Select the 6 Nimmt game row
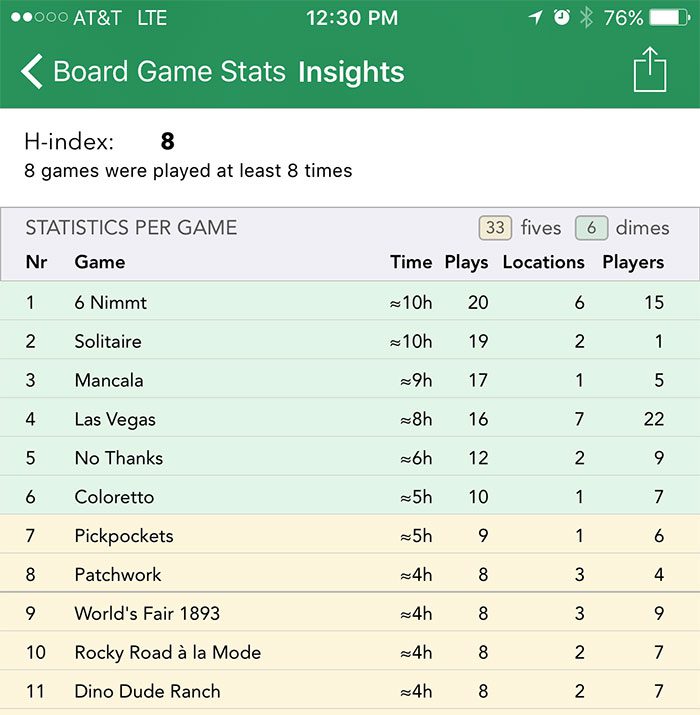This screenshot has height=715, width=700. click(350, 301)
